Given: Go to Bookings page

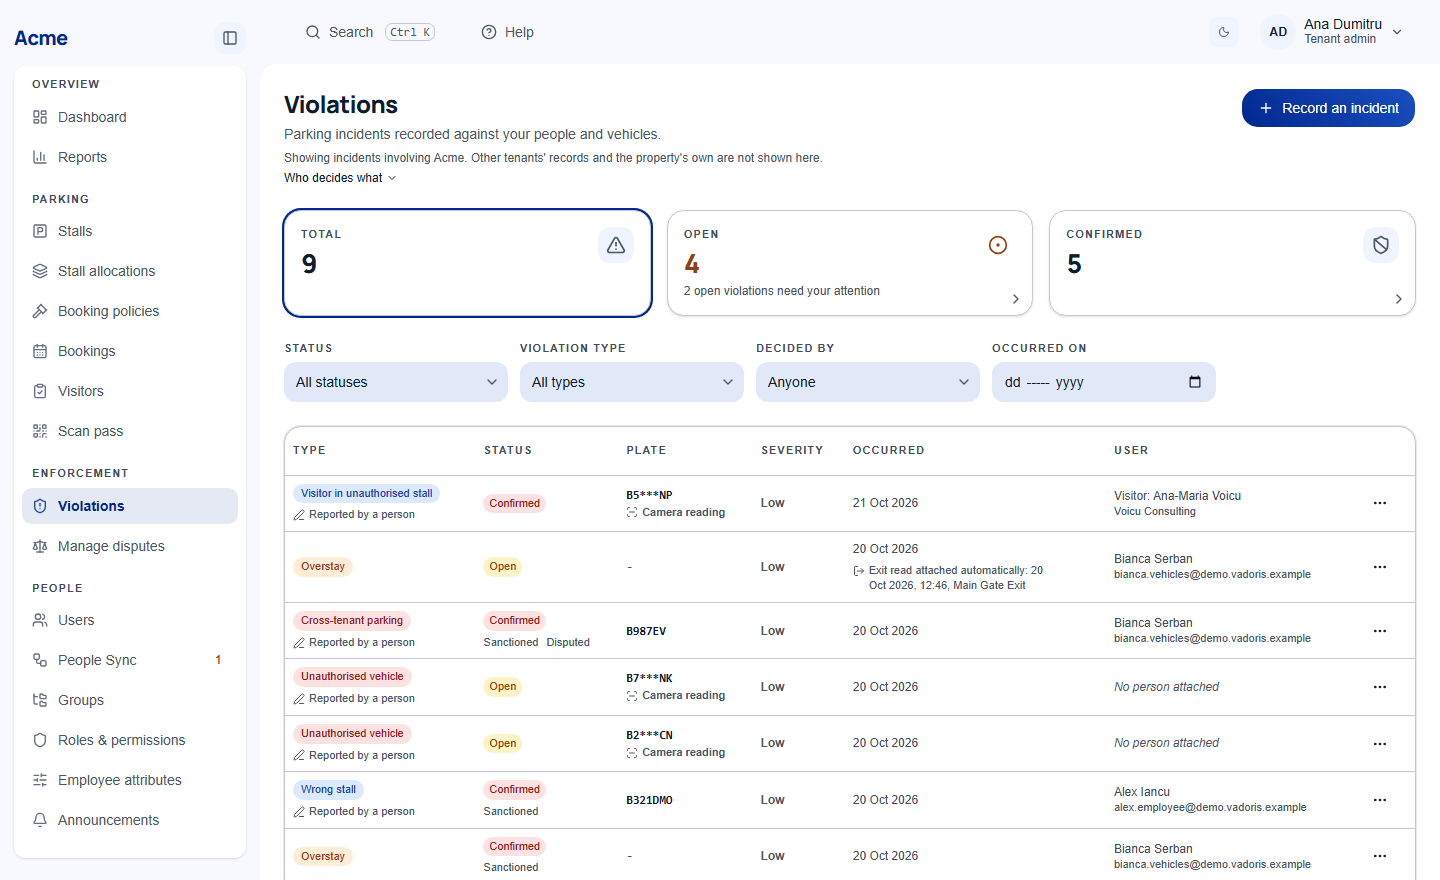Looking at the screenshot, I should 130,351.
